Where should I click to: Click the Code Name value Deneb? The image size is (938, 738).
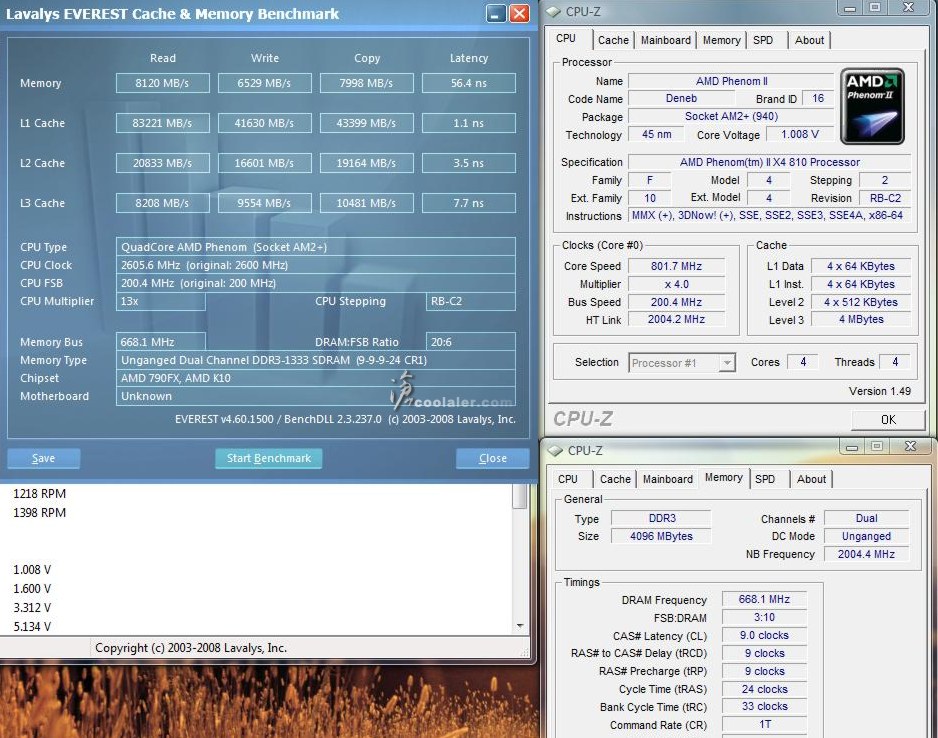tap(681, 98)
